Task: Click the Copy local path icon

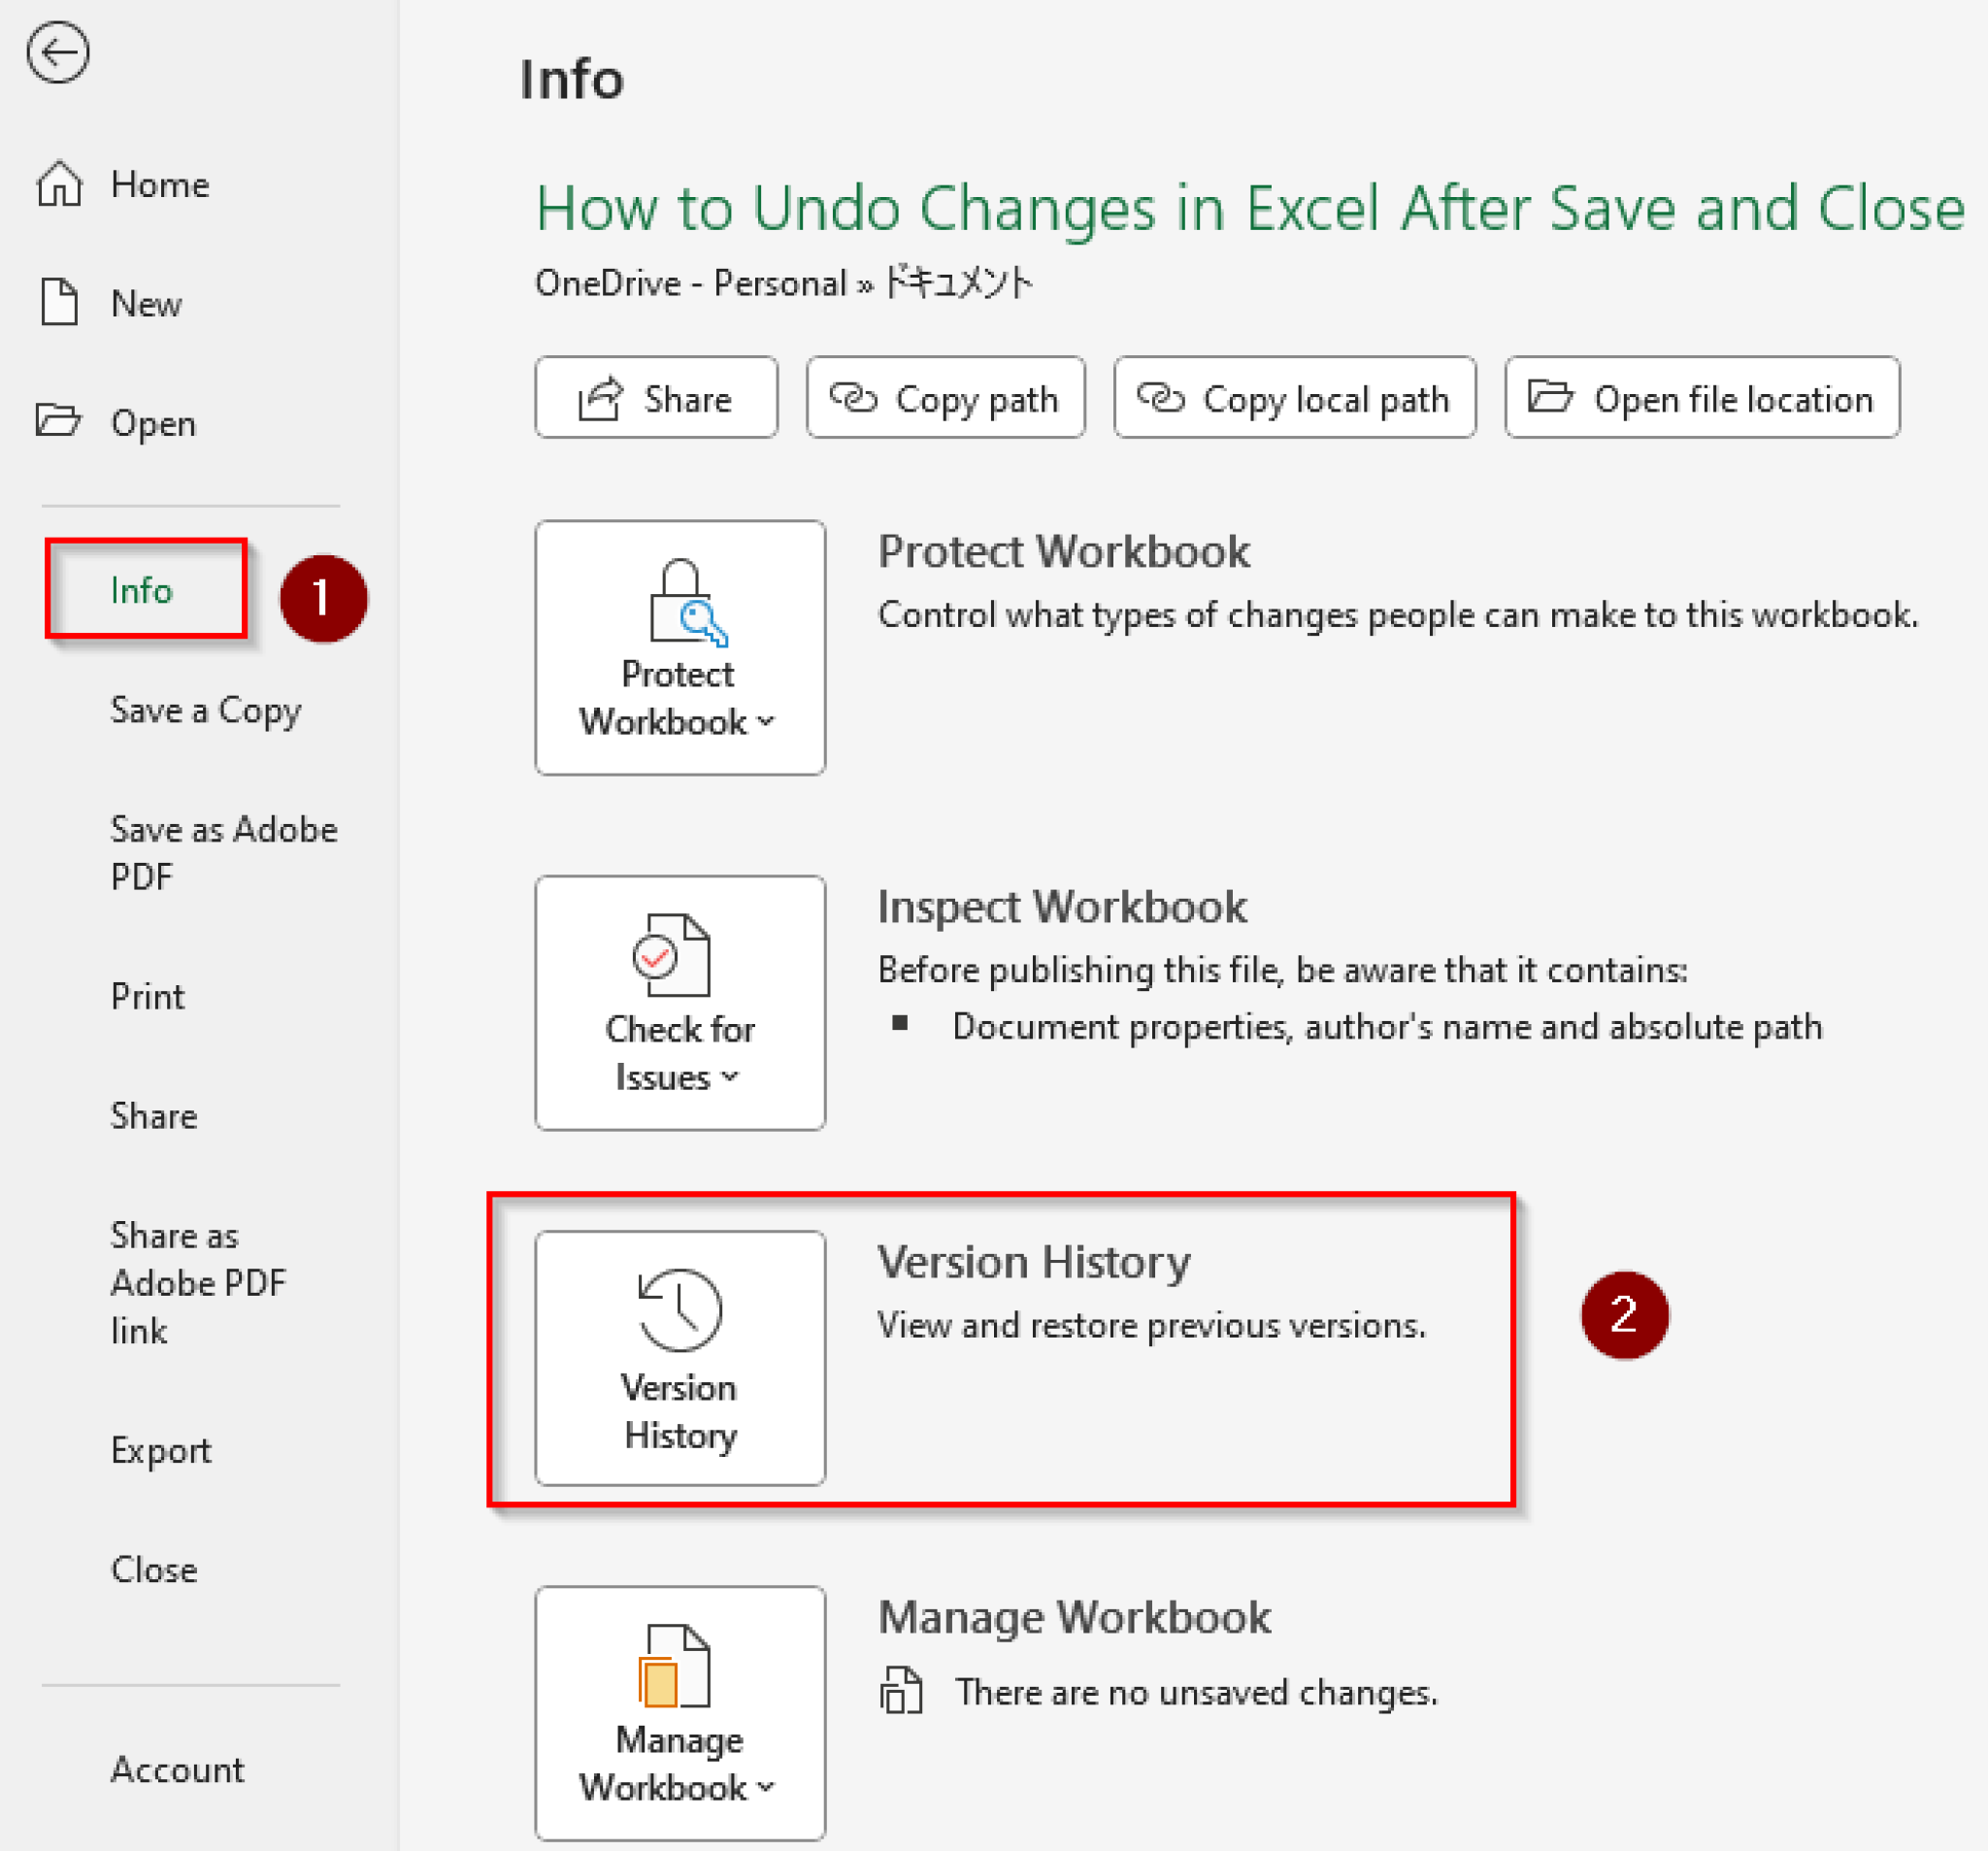Action: (x=1159, y=397)
